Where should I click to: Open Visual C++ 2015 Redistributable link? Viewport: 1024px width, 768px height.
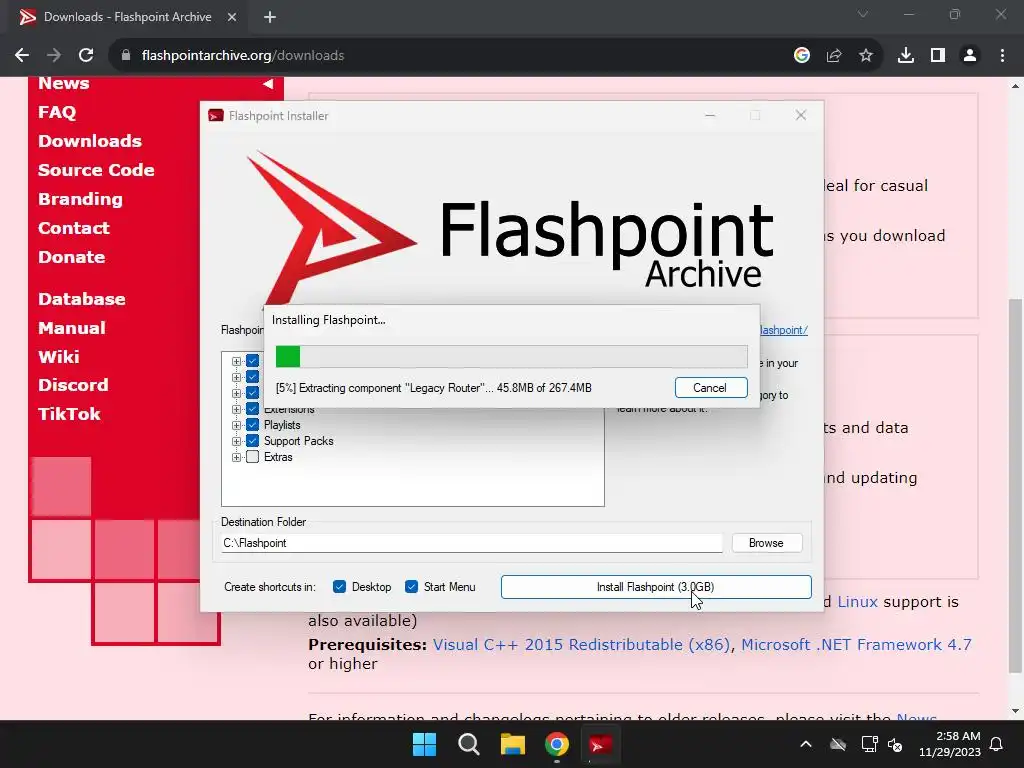(581, 645)
